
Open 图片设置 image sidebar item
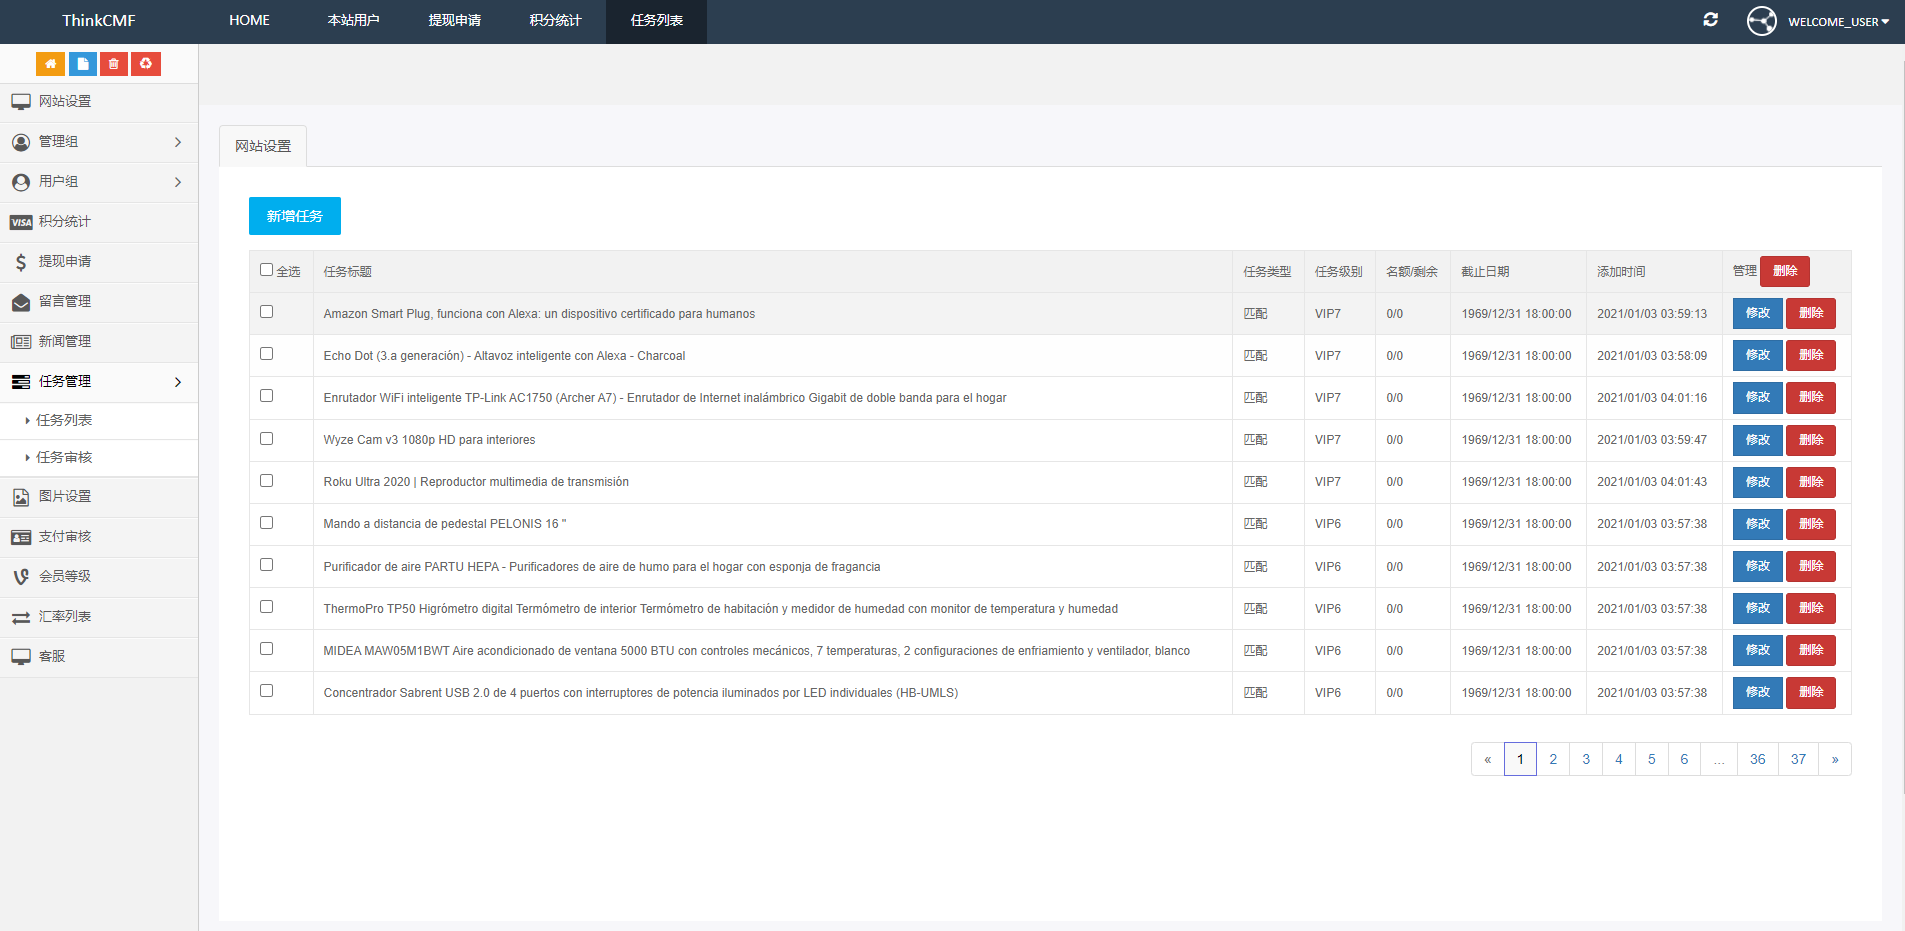(64, 497)
